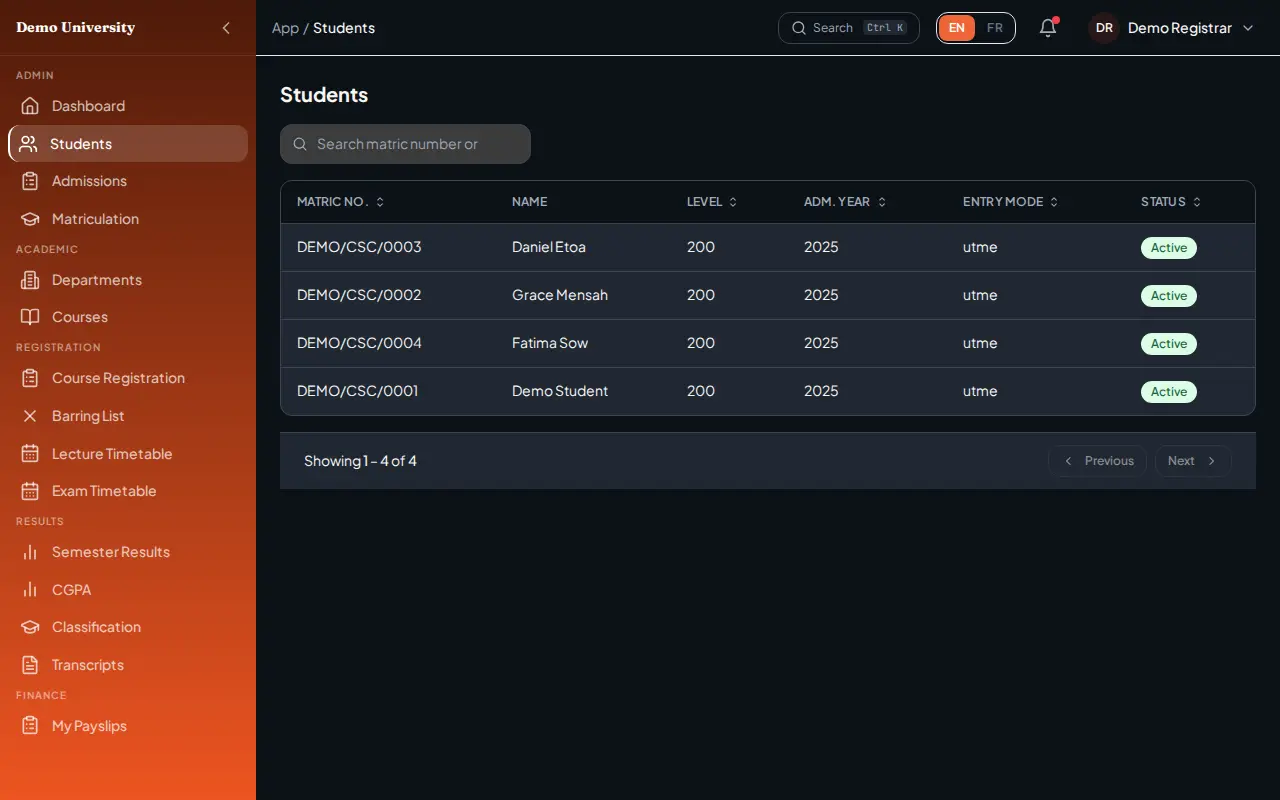Click the Classification cap icon

30,627
